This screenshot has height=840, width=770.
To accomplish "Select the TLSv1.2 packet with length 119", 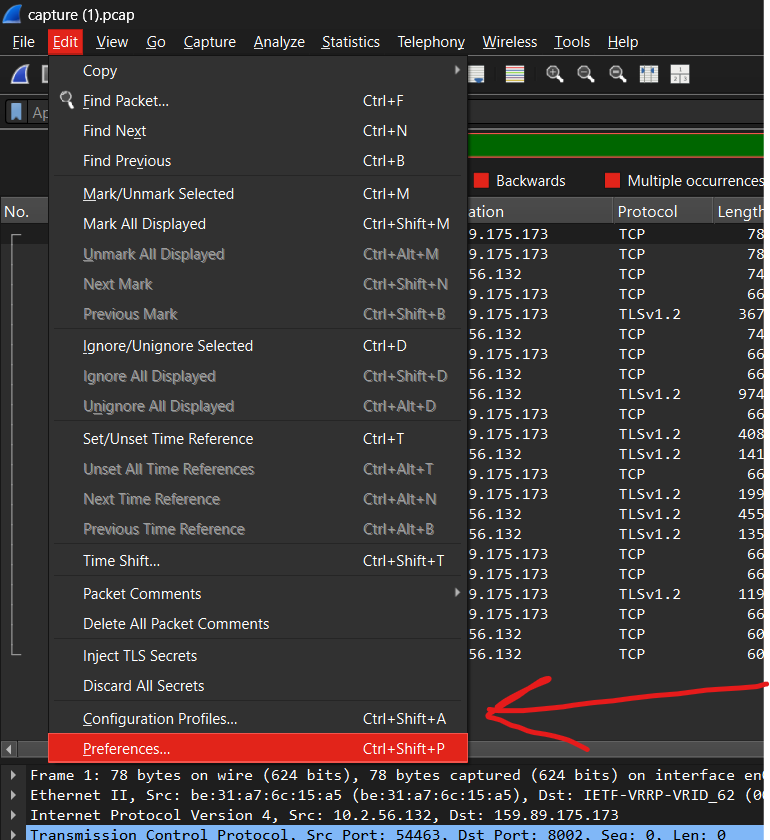I will coord(616,594).
